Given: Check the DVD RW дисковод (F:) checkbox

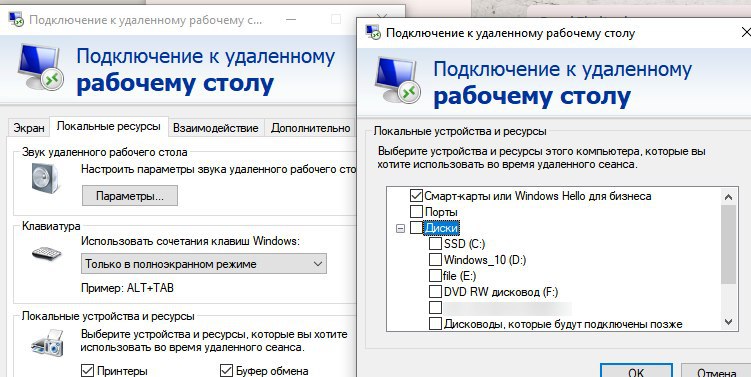Looking at the screenshot, I should click(435, 291).
